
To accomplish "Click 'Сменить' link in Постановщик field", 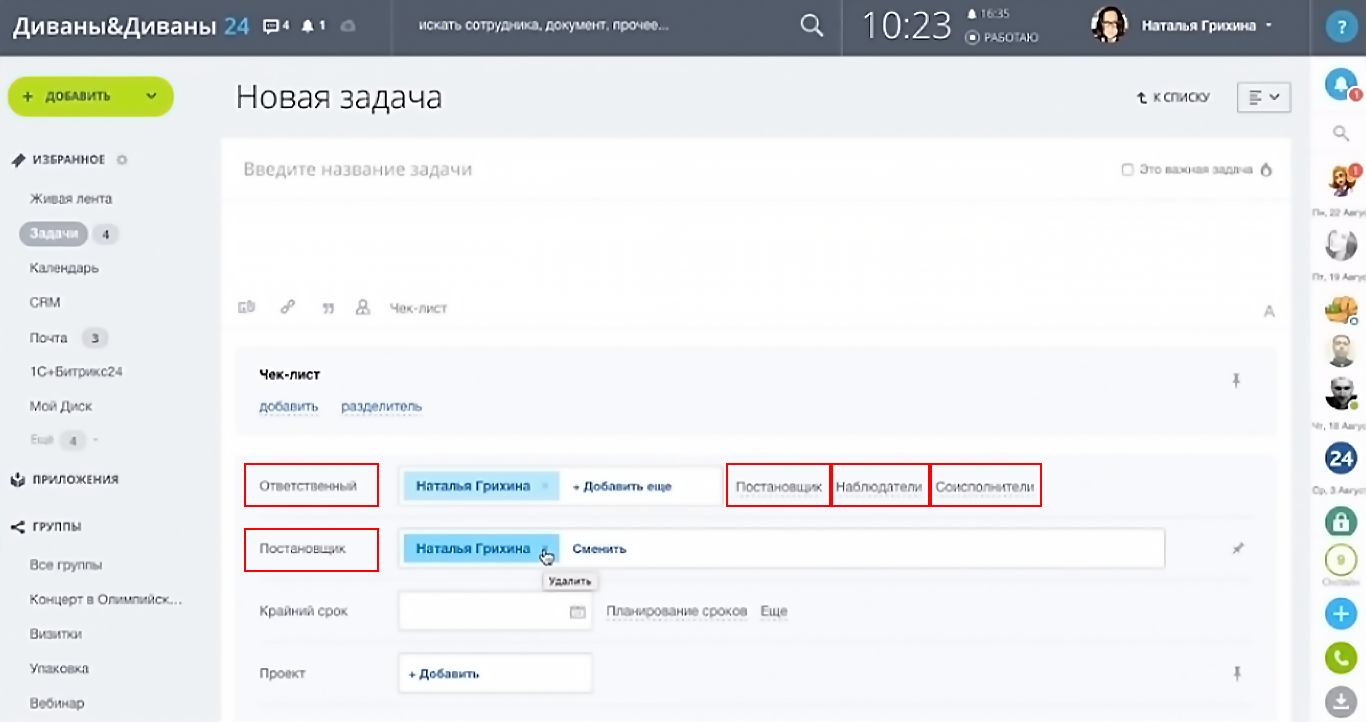I will point(599,549).
